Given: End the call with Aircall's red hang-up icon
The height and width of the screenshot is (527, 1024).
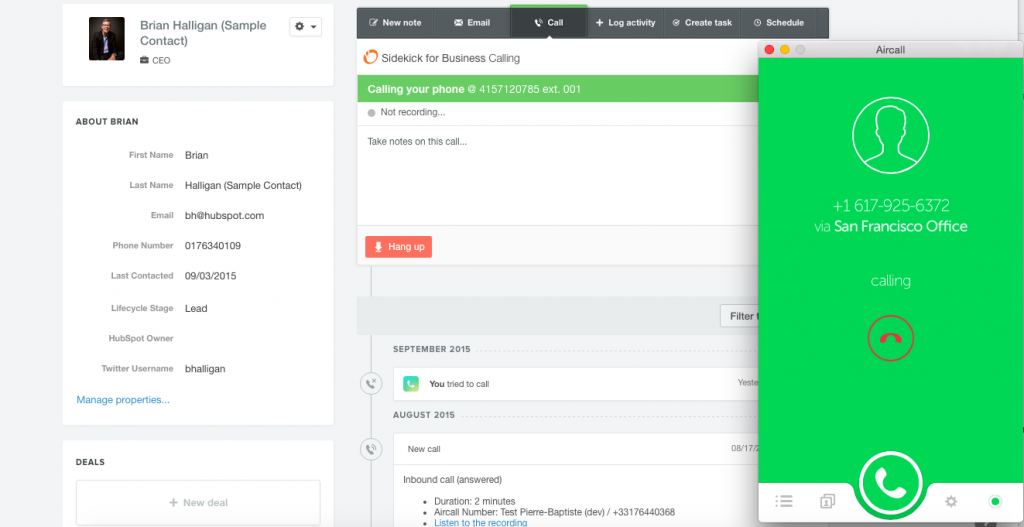Looking at the screenshot, I should tap(890, 338).
